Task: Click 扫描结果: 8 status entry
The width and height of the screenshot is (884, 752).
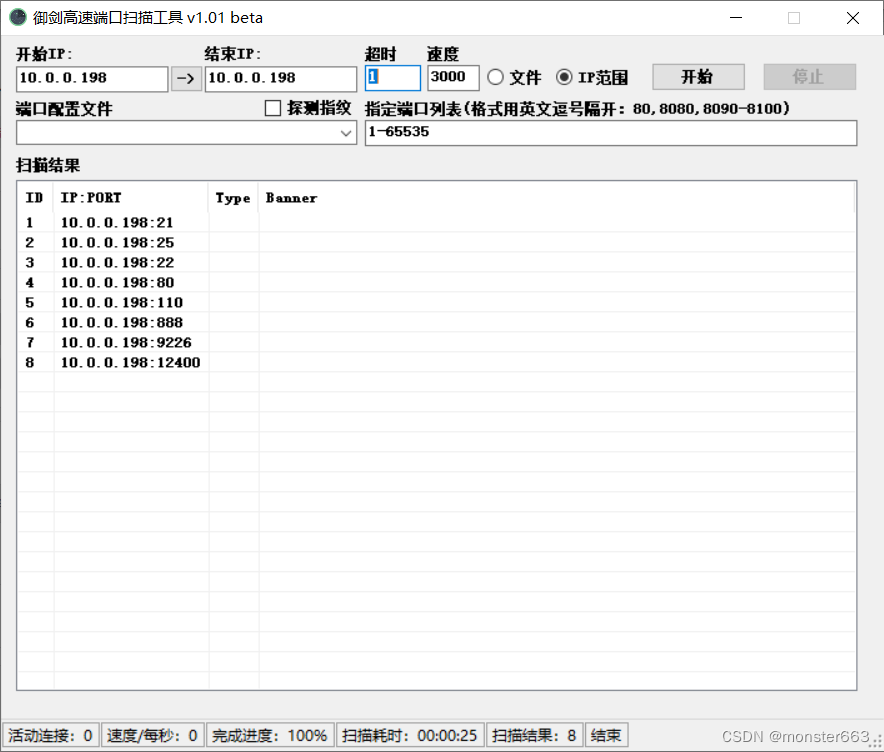Action: (534, 736)
